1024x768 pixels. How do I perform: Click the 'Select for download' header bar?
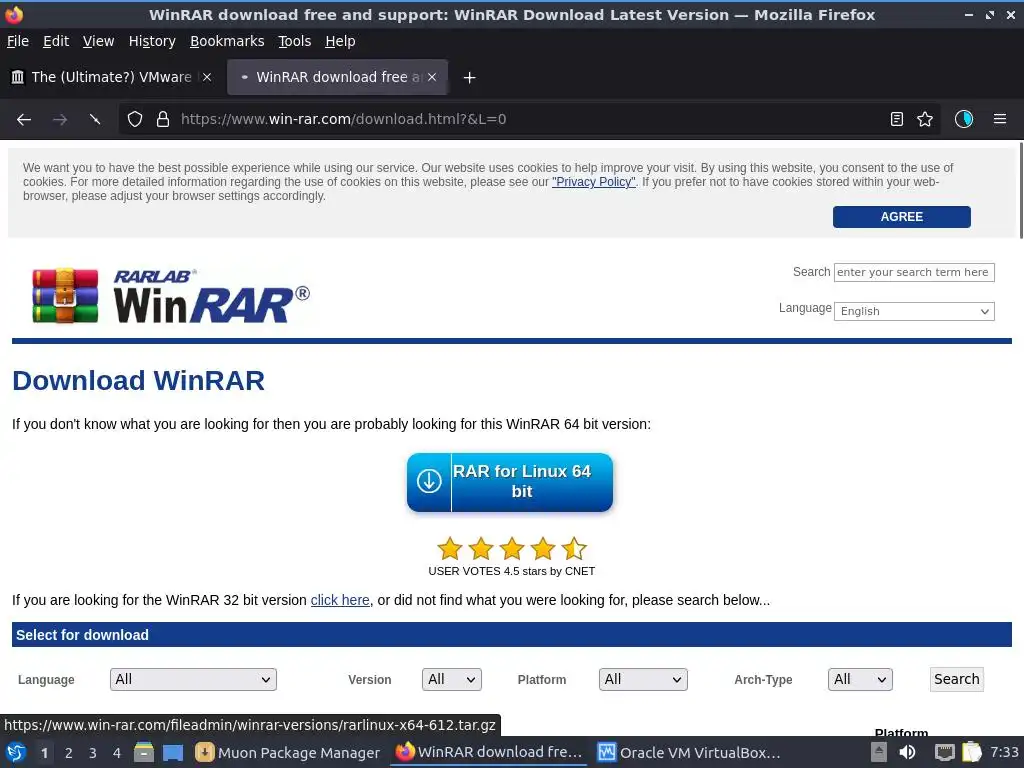(511, 635)
